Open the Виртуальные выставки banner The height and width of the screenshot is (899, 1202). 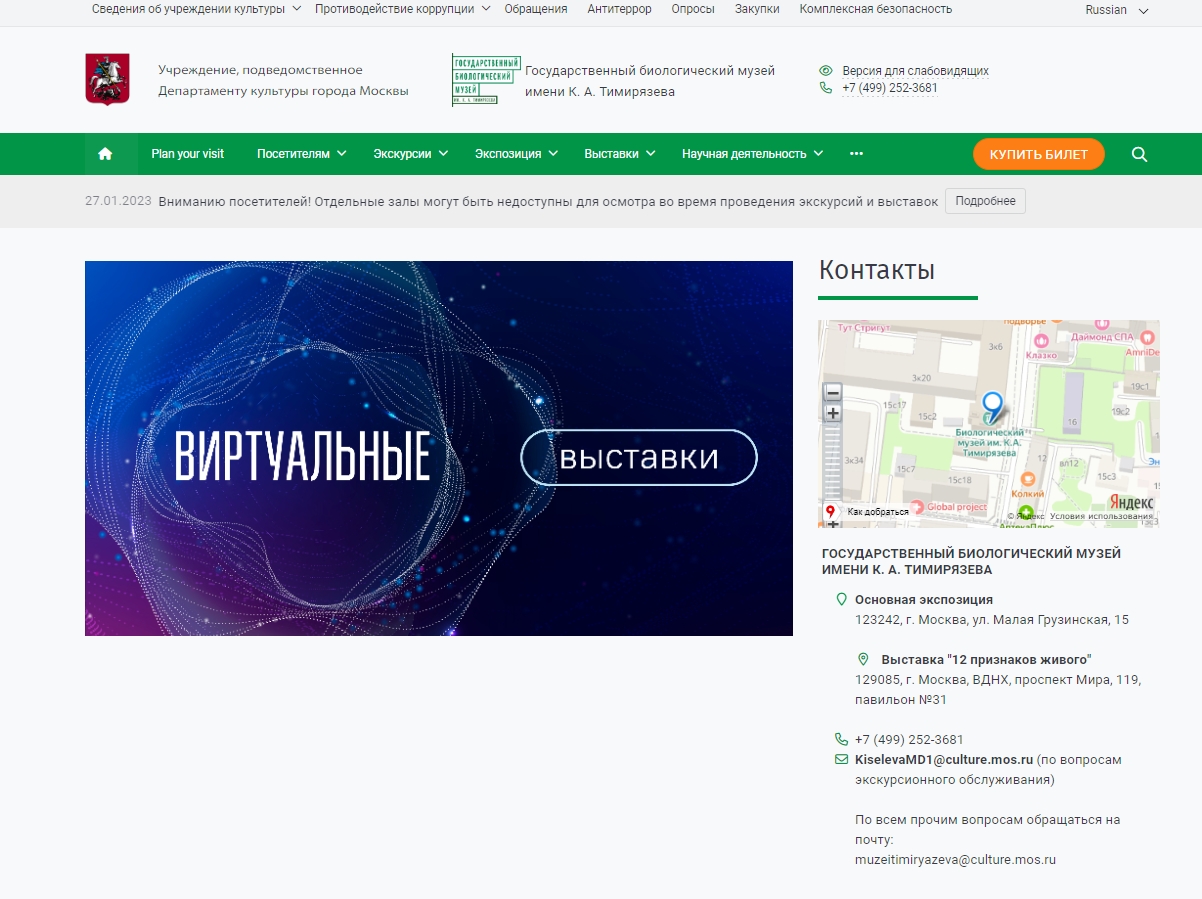coord(438,449)
